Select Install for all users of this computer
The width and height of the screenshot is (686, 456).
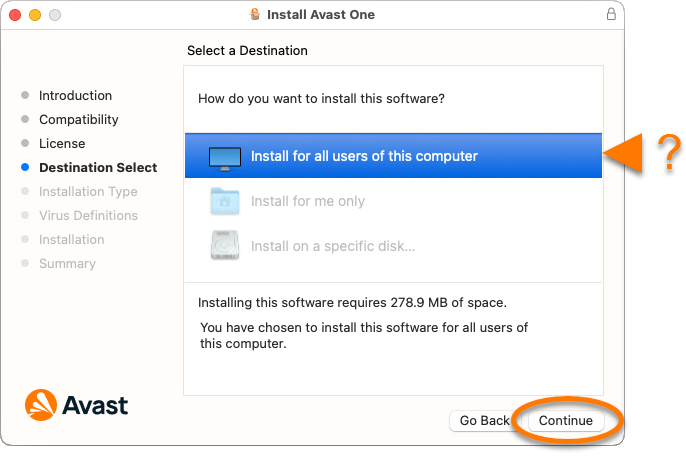(x=393, y=155)
